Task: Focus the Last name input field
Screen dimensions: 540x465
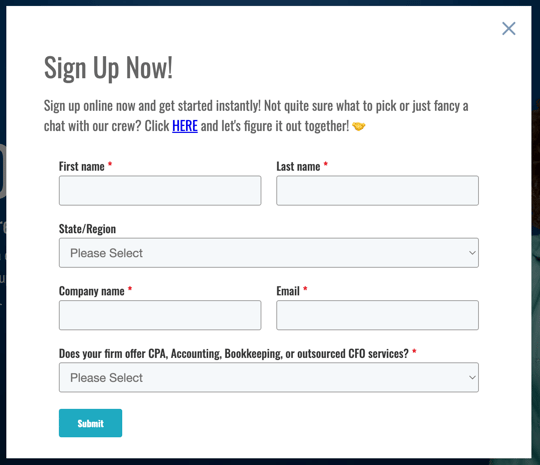Action: pyautogui.click(x=377, y=190)
